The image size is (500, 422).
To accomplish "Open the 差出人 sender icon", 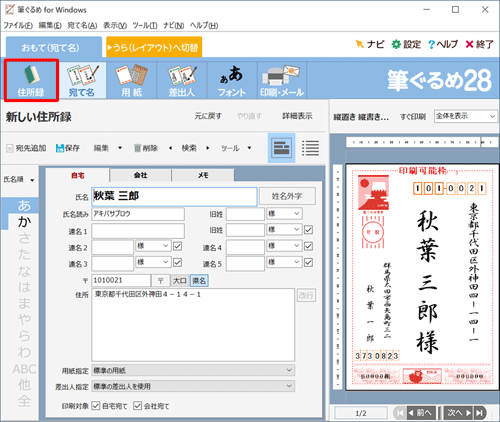I will [182, 80].
